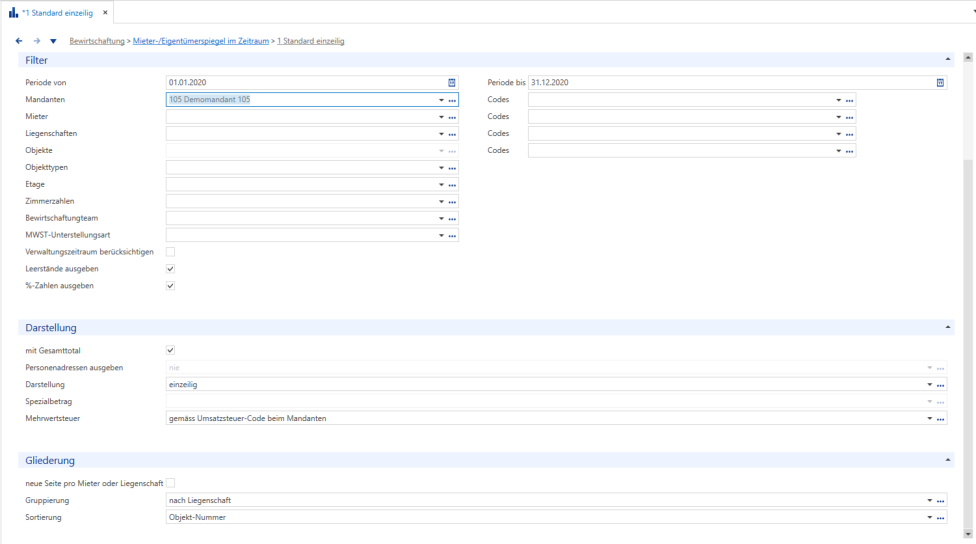976x544 pixels.
Task: Click the ellipsis button beside Mieter
Action: tap(453, 117)
